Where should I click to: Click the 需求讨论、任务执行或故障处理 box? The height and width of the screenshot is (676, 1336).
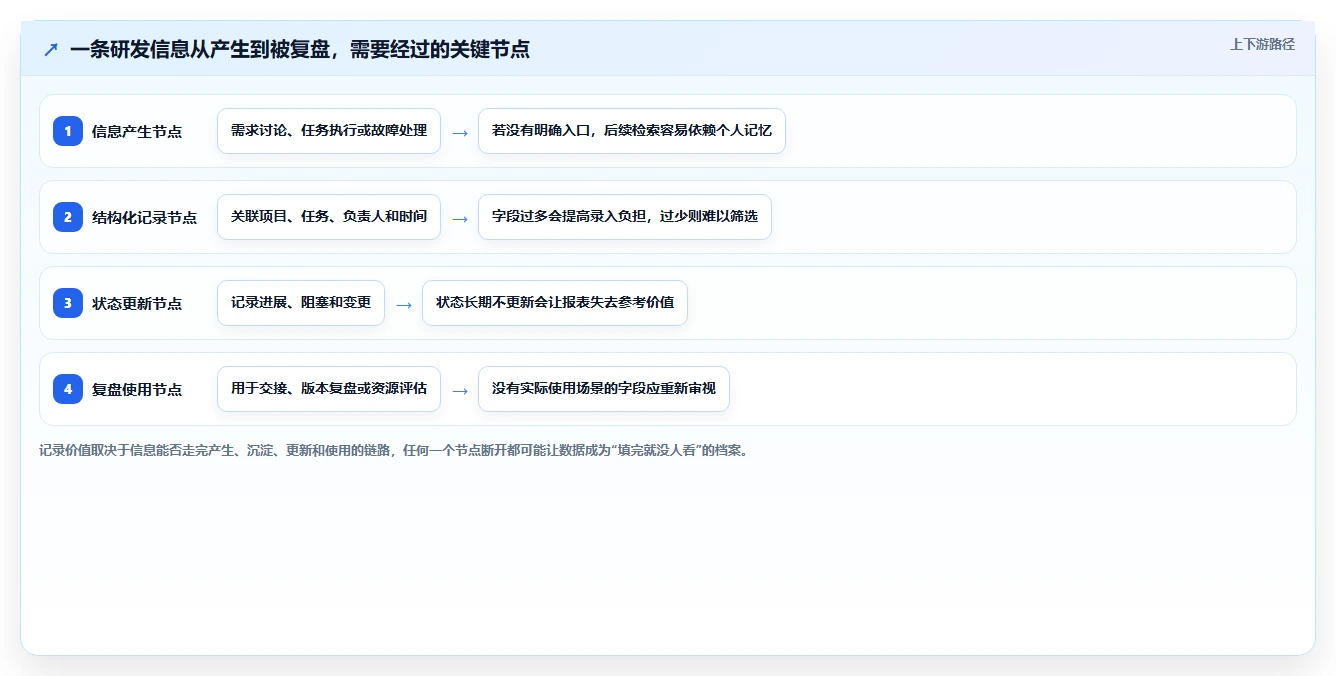[329, 131]
